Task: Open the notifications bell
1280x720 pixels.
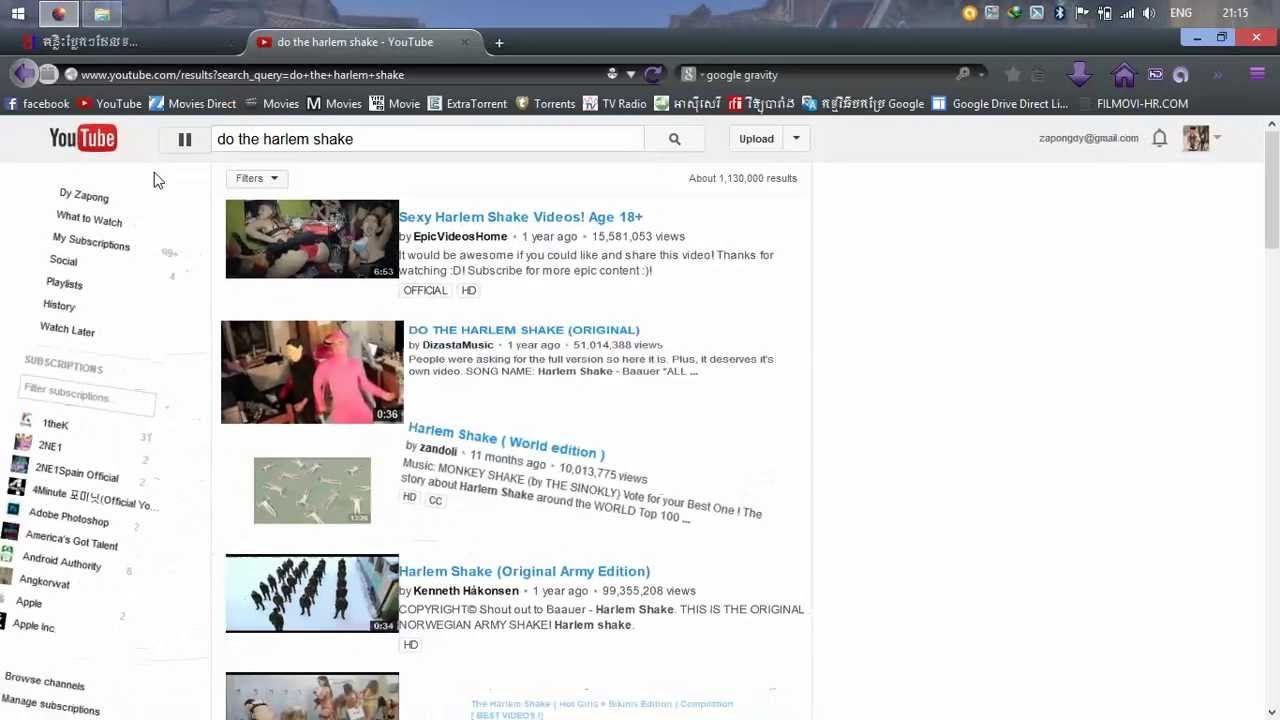Action: [1159, 138]
